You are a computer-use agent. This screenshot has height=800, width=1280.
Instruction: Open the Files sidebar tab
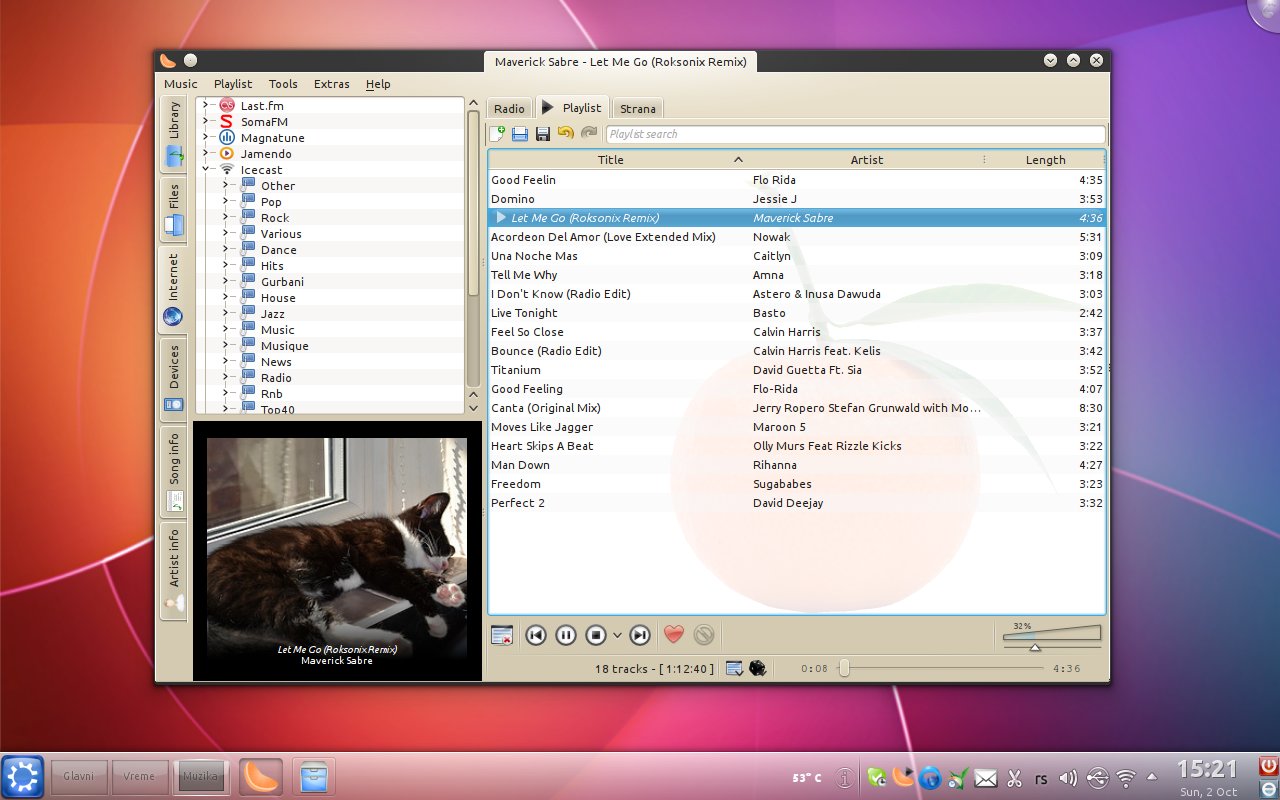pos(173,211)
